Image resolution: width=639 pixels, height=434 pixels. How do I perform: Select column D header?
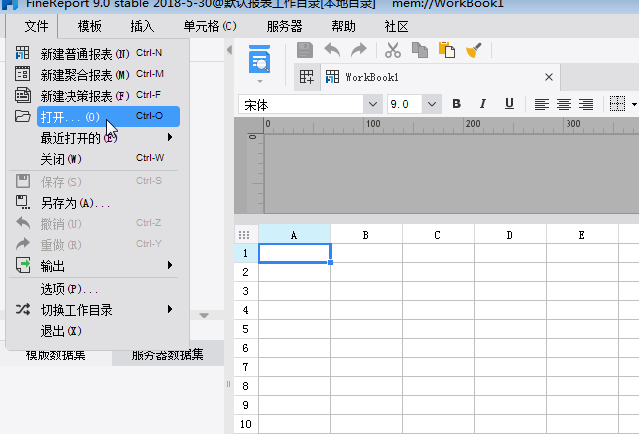click(x=510, y=235)
